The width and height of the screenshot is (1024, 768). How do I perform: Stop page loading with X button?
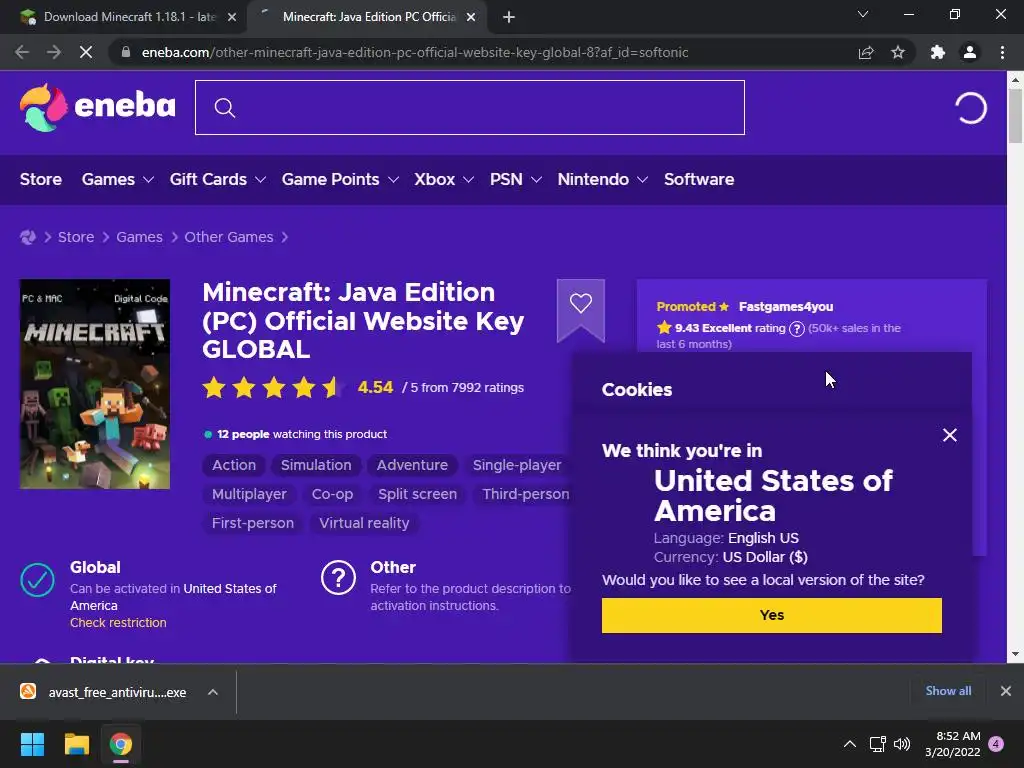click(86, 52)
